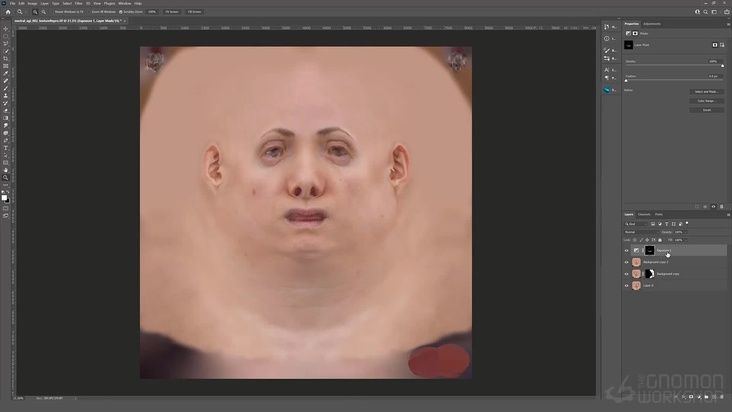Switch to the Channels tab
The height and width of the screenshot is (412, 732).
click(x=644, y=215)
